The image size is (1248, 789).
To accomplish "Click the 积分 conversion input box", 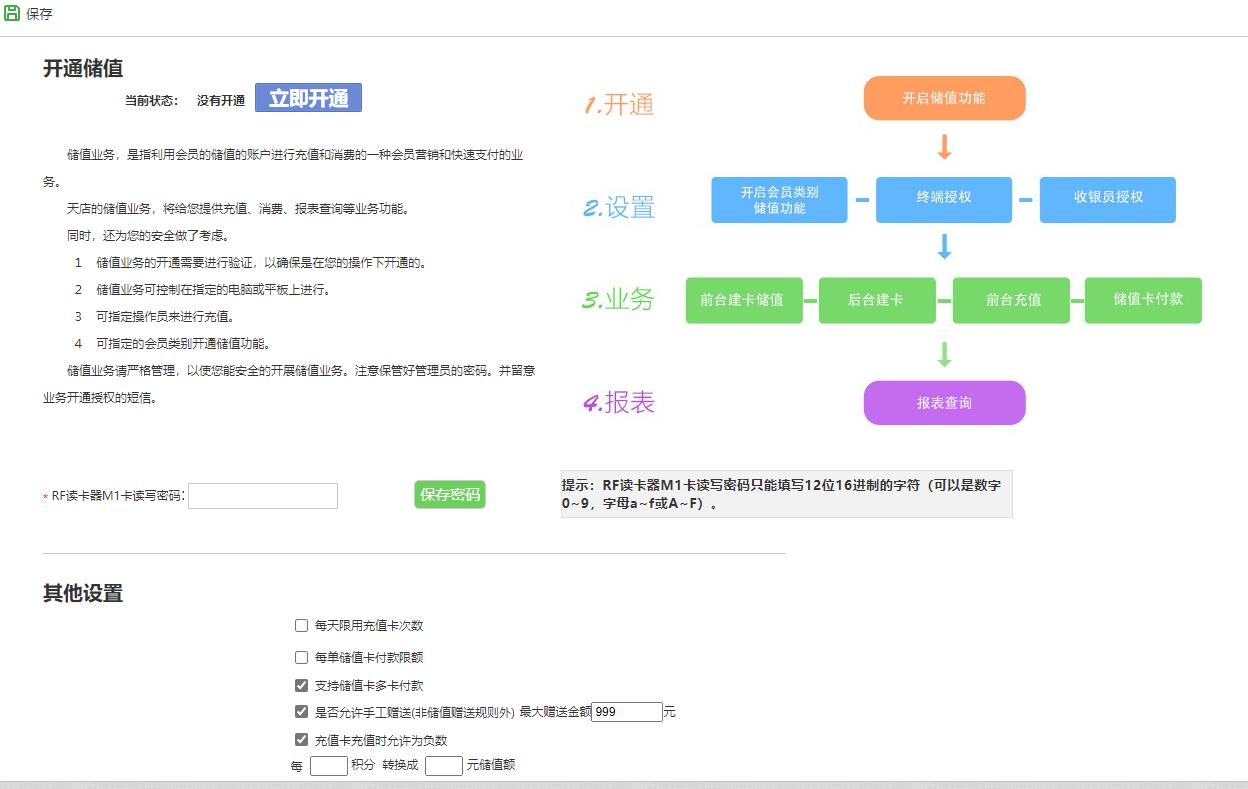I will (x=328, y=764).
